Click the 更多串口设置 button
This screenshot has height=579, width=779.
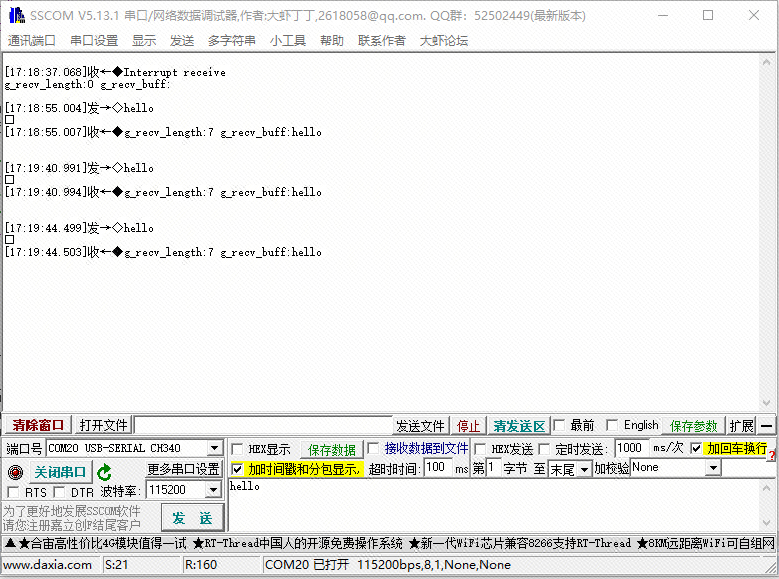pyautogui.click(x=183, y=469)
